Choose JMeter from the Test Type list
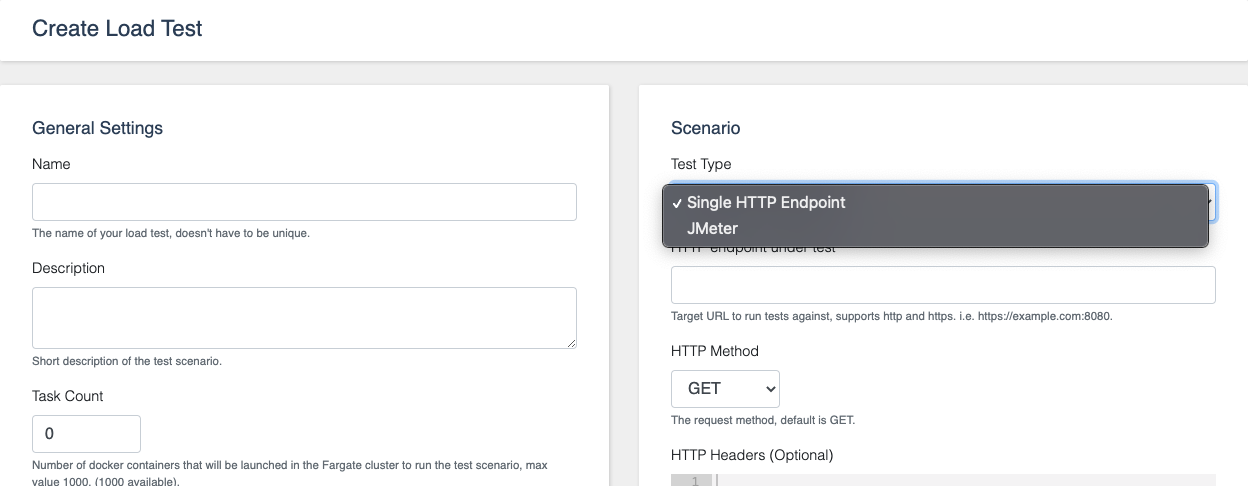The image size is (1248, 486). (x=712, y=228)
